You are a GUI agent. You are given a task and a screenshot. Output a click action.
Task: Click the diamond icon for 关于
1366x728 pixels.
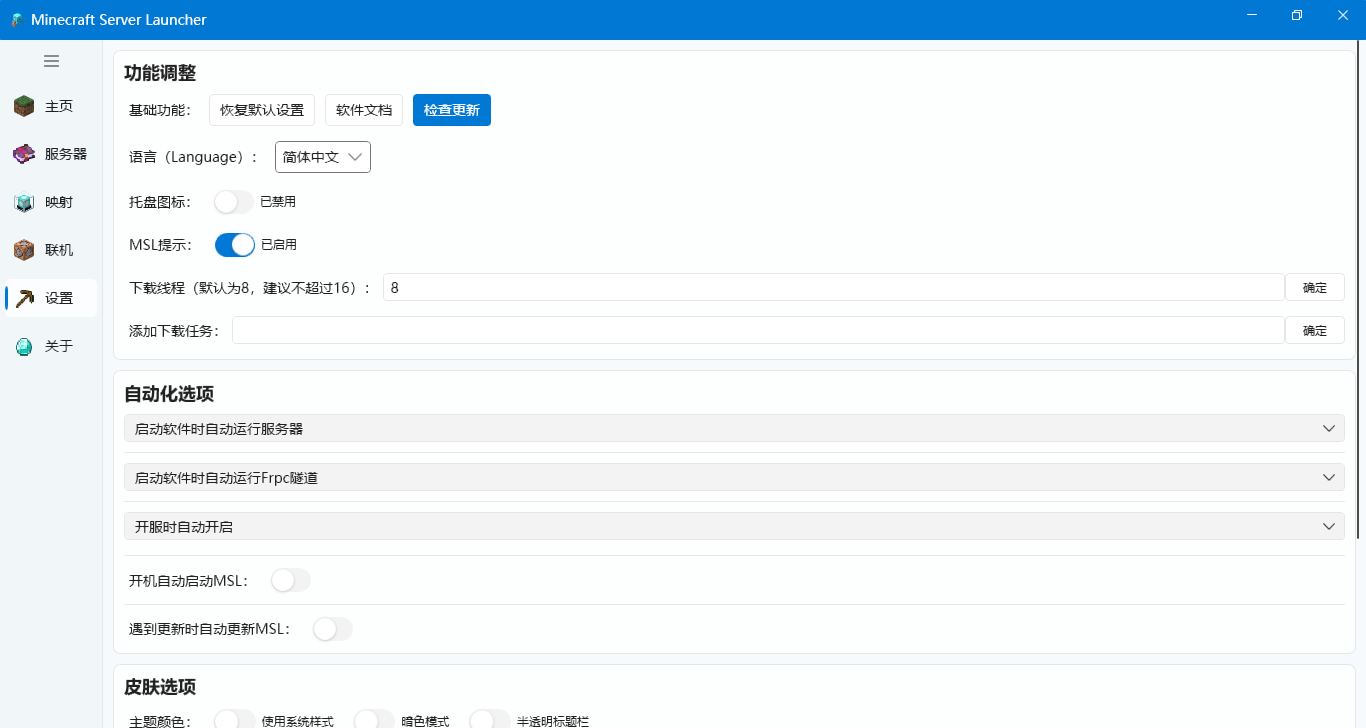pos(24,346)
